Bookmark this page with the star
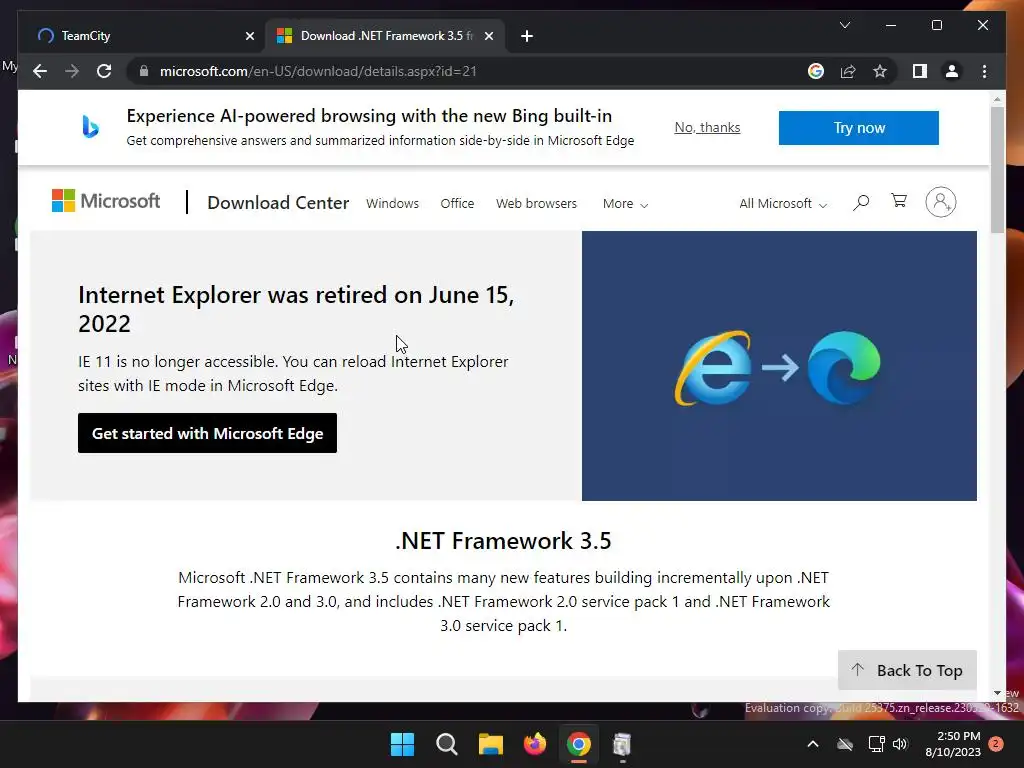The image size is (1024, 768). (880, 71)
